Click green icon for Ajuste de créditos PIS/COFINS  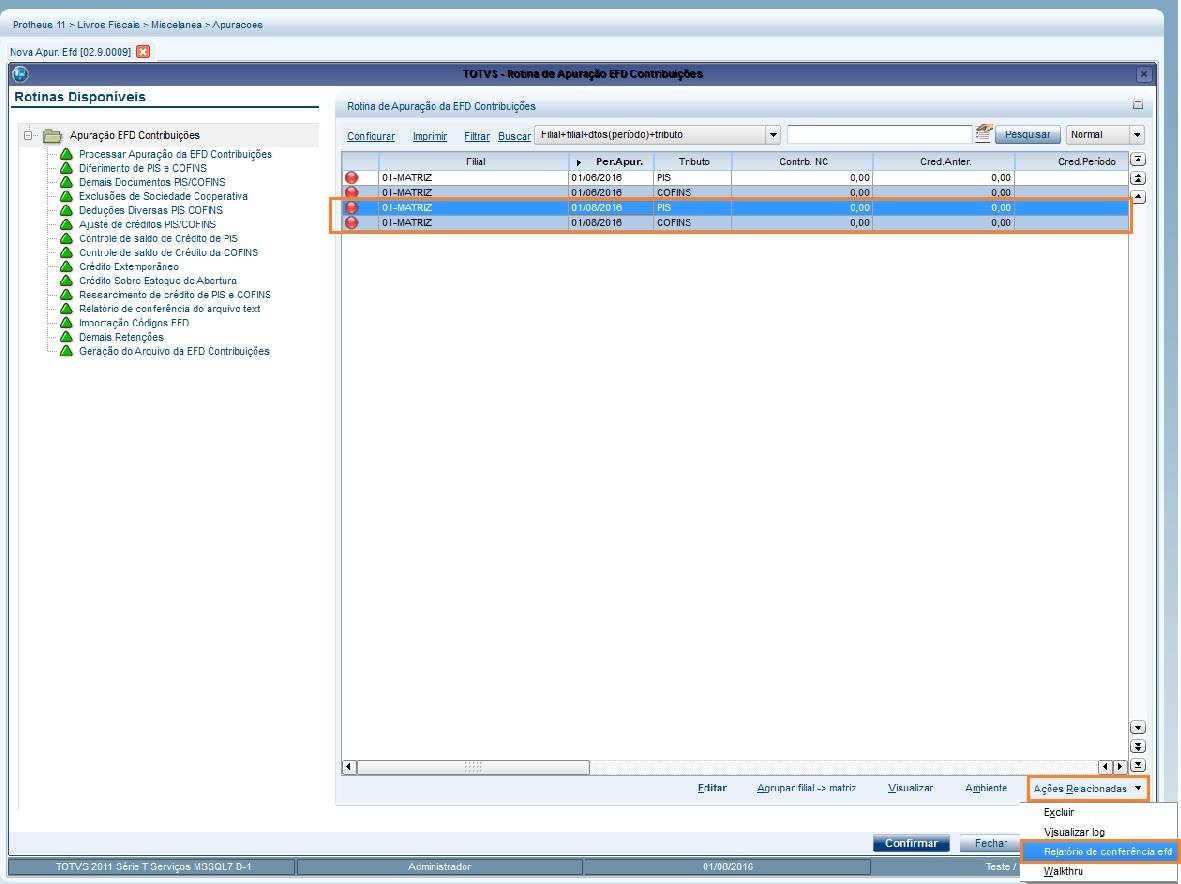point(66,224)
